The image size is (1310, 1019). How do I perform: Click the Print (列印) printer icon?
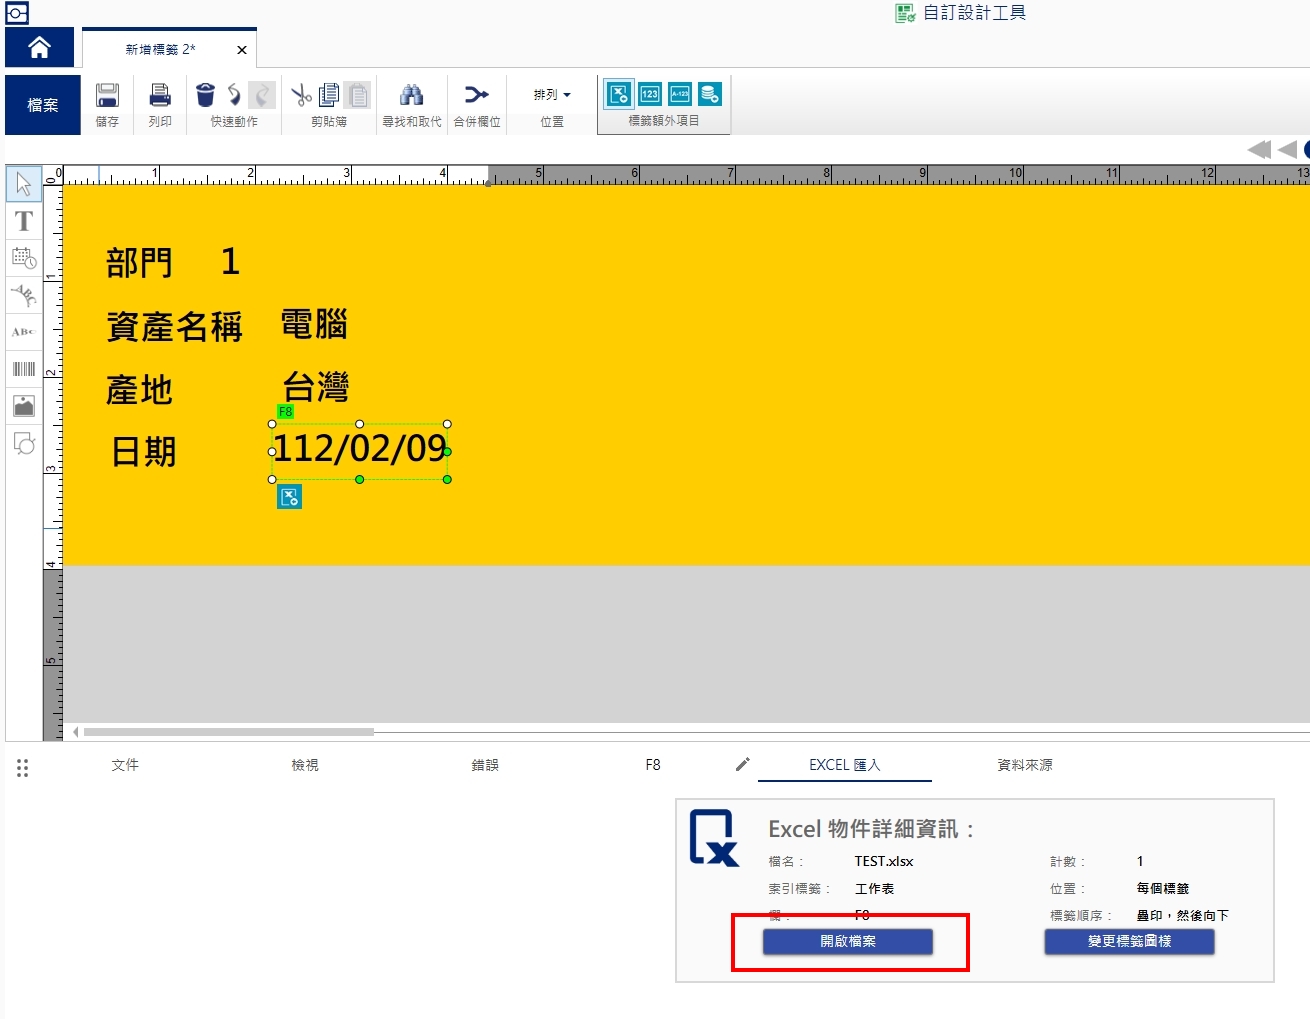[x=160, y=95]
